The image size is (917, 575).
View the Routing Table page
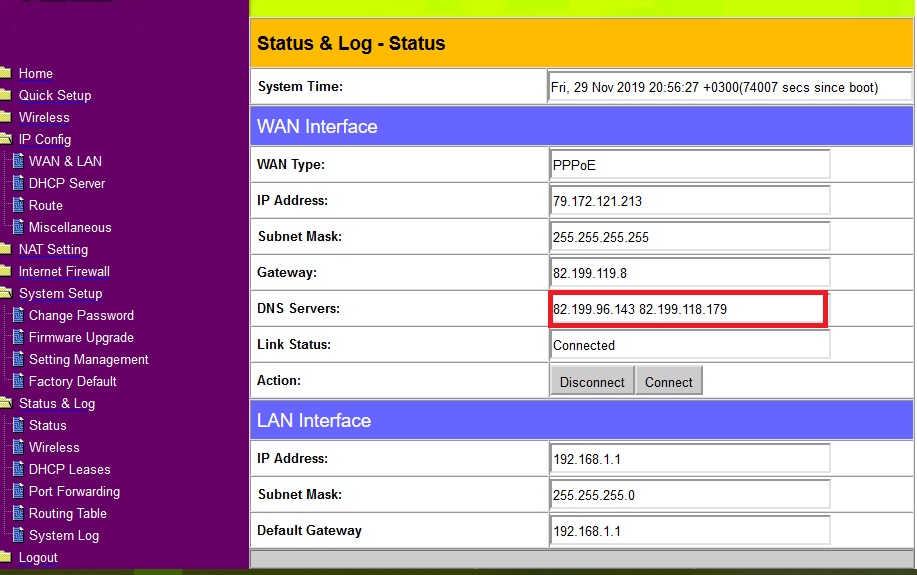click(x=68, y=514)
